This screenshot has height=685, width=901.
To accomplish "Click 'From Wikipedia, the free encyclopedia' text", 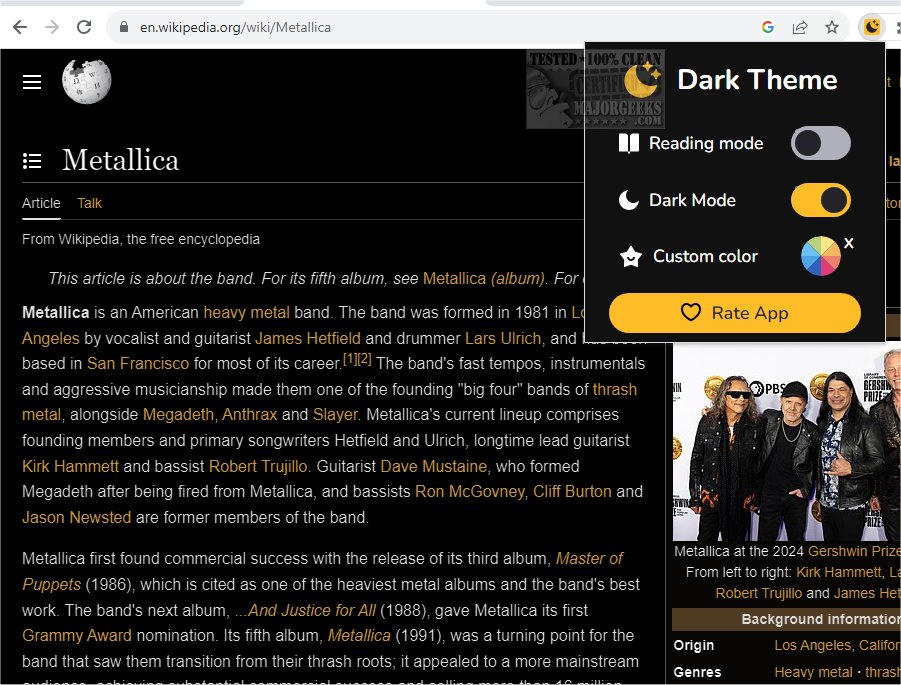I will pos(141,239).
